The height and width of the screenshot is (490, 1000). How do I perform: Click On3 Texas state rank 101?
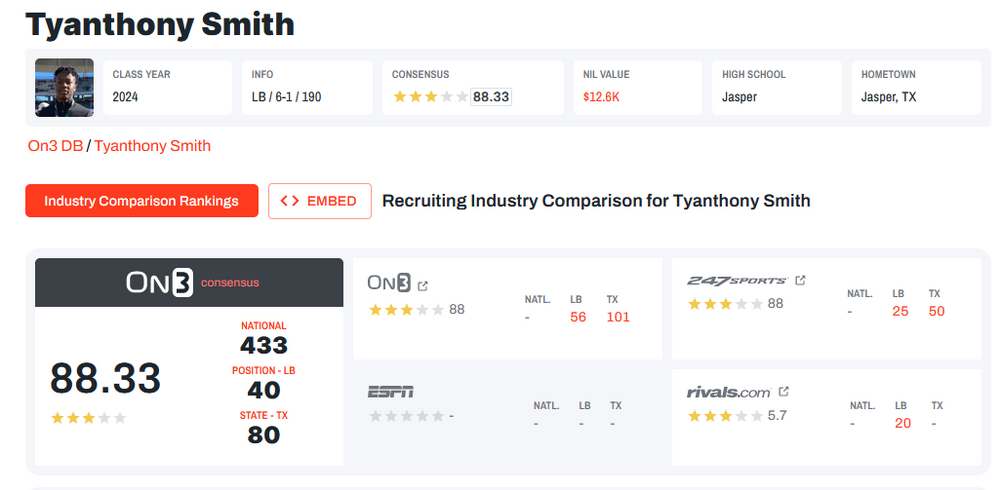tap(618, 317)
